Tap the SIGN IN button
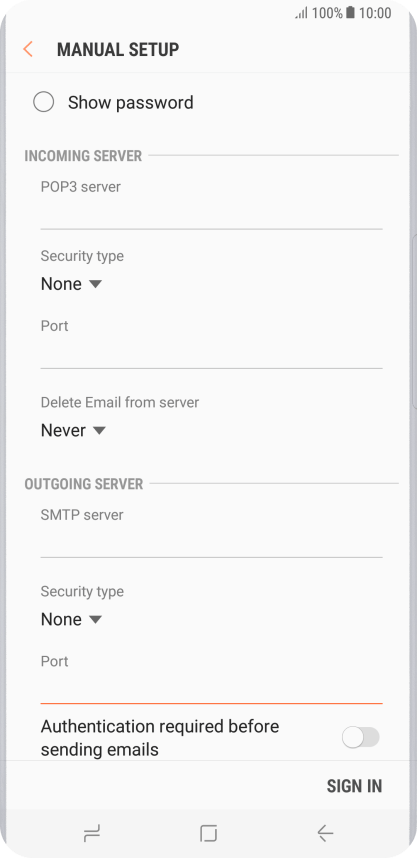Screen dimensions: 417x858 [x=354, y=786]
